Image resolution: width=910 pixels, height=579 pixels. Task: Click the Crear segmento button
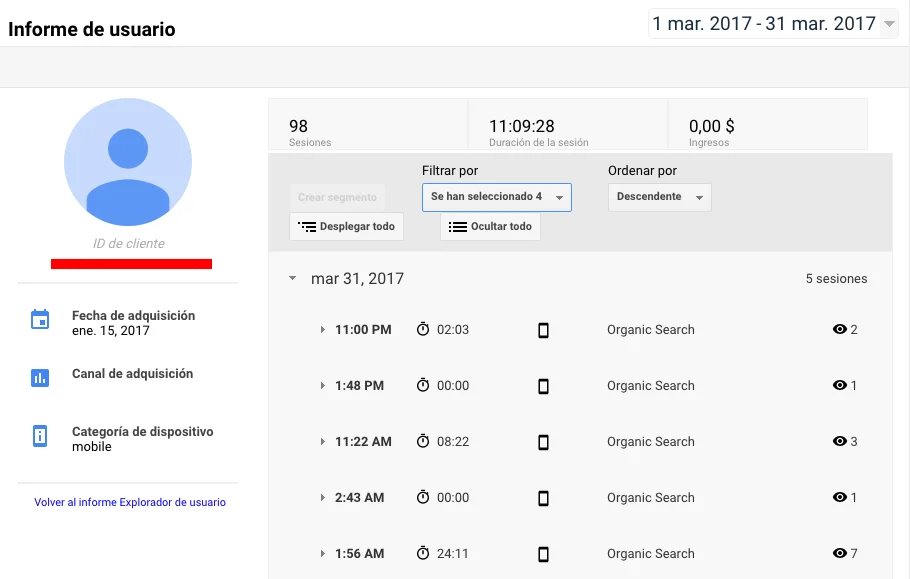pos(337,197)
